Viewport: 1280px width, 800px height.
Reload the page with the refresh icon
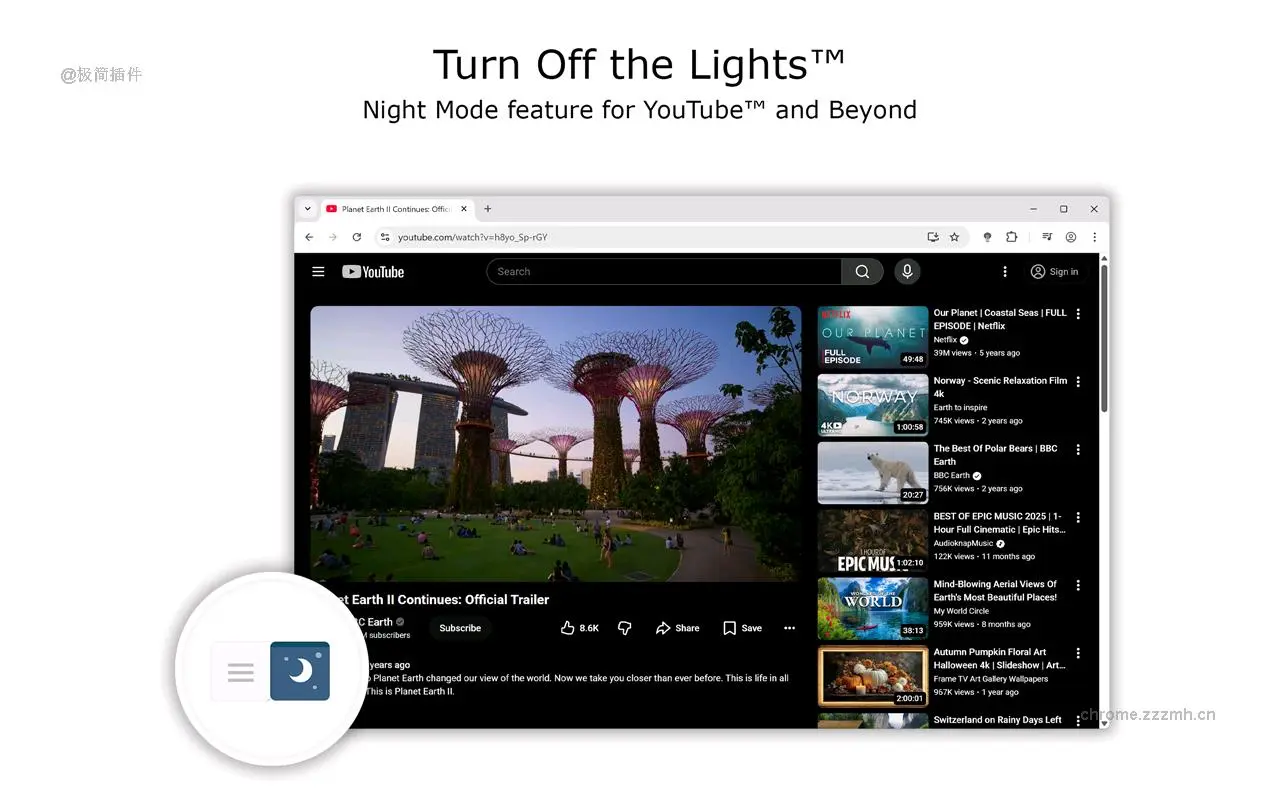click(x=357, y=237)
